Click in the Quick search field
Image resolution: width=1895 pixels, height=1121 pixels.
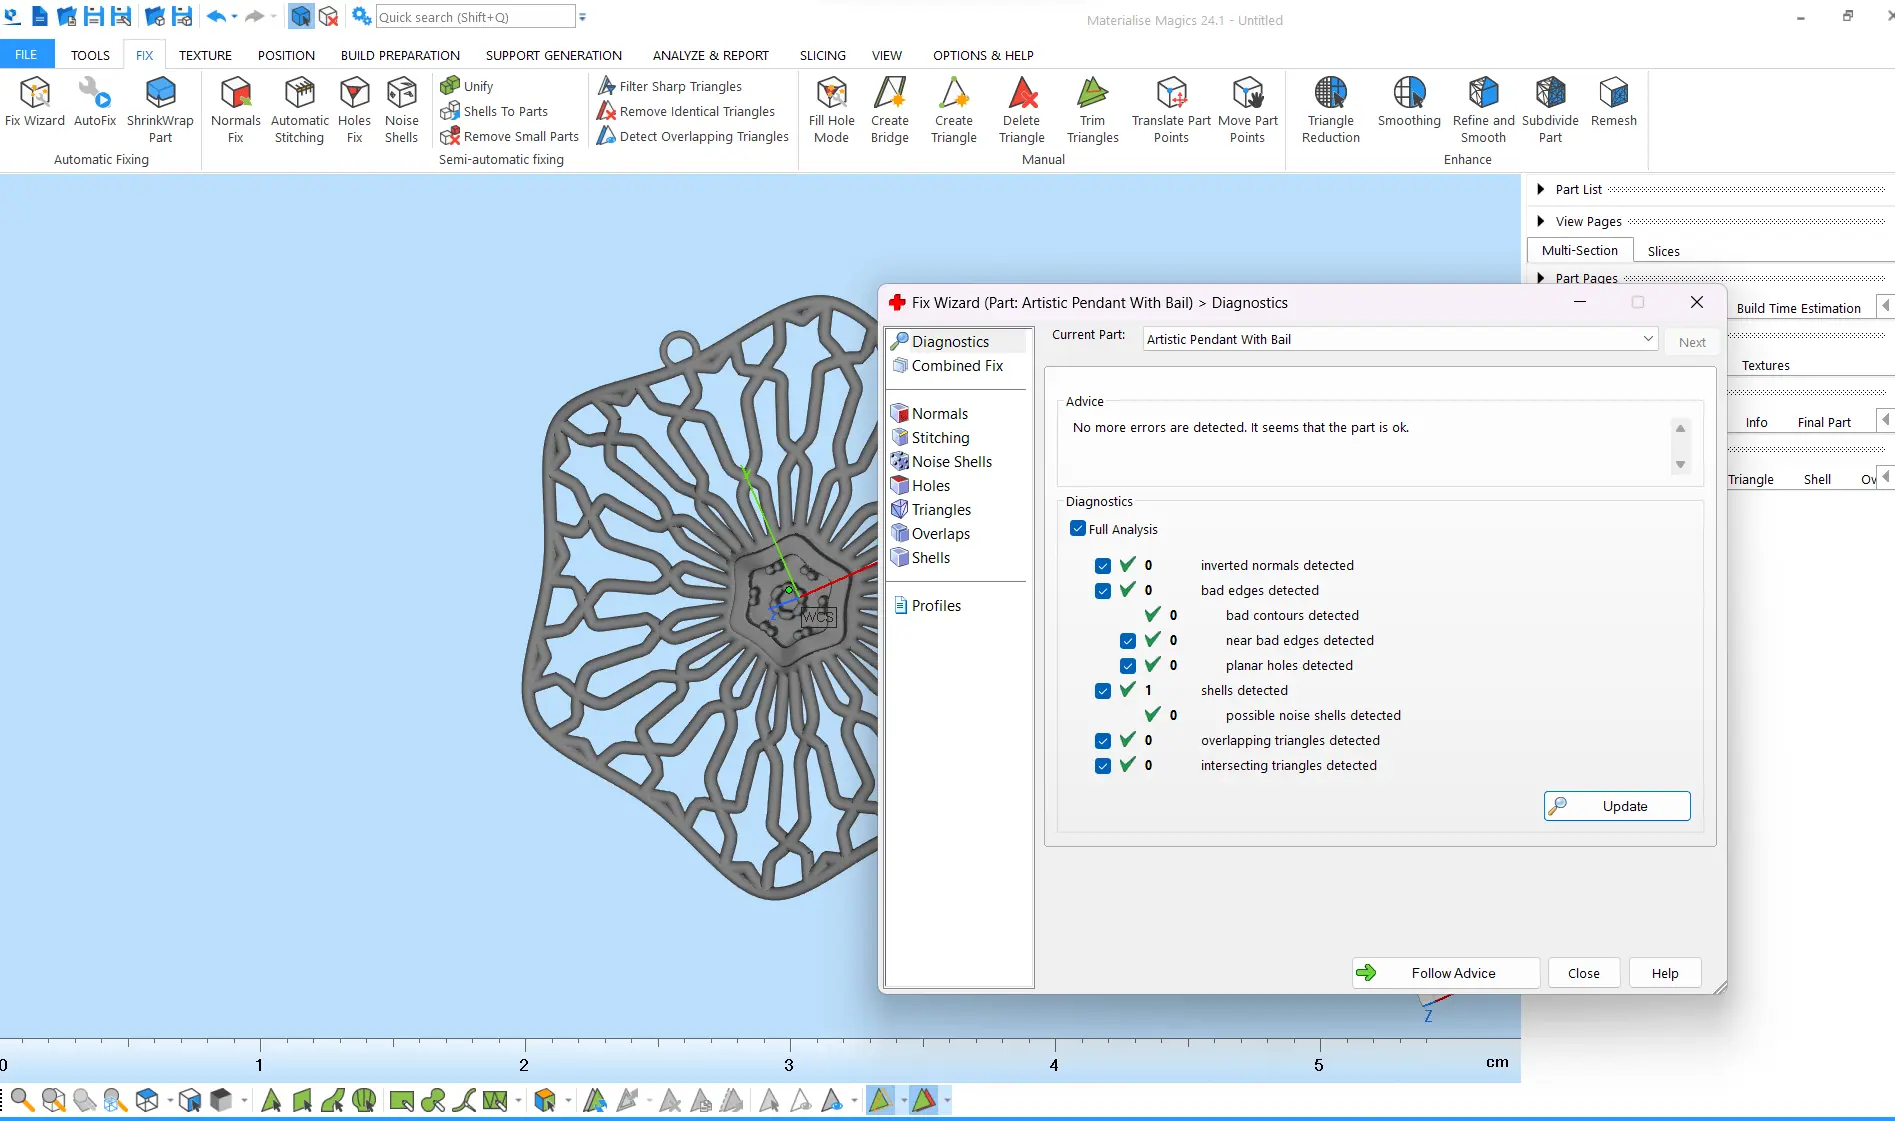475,17
